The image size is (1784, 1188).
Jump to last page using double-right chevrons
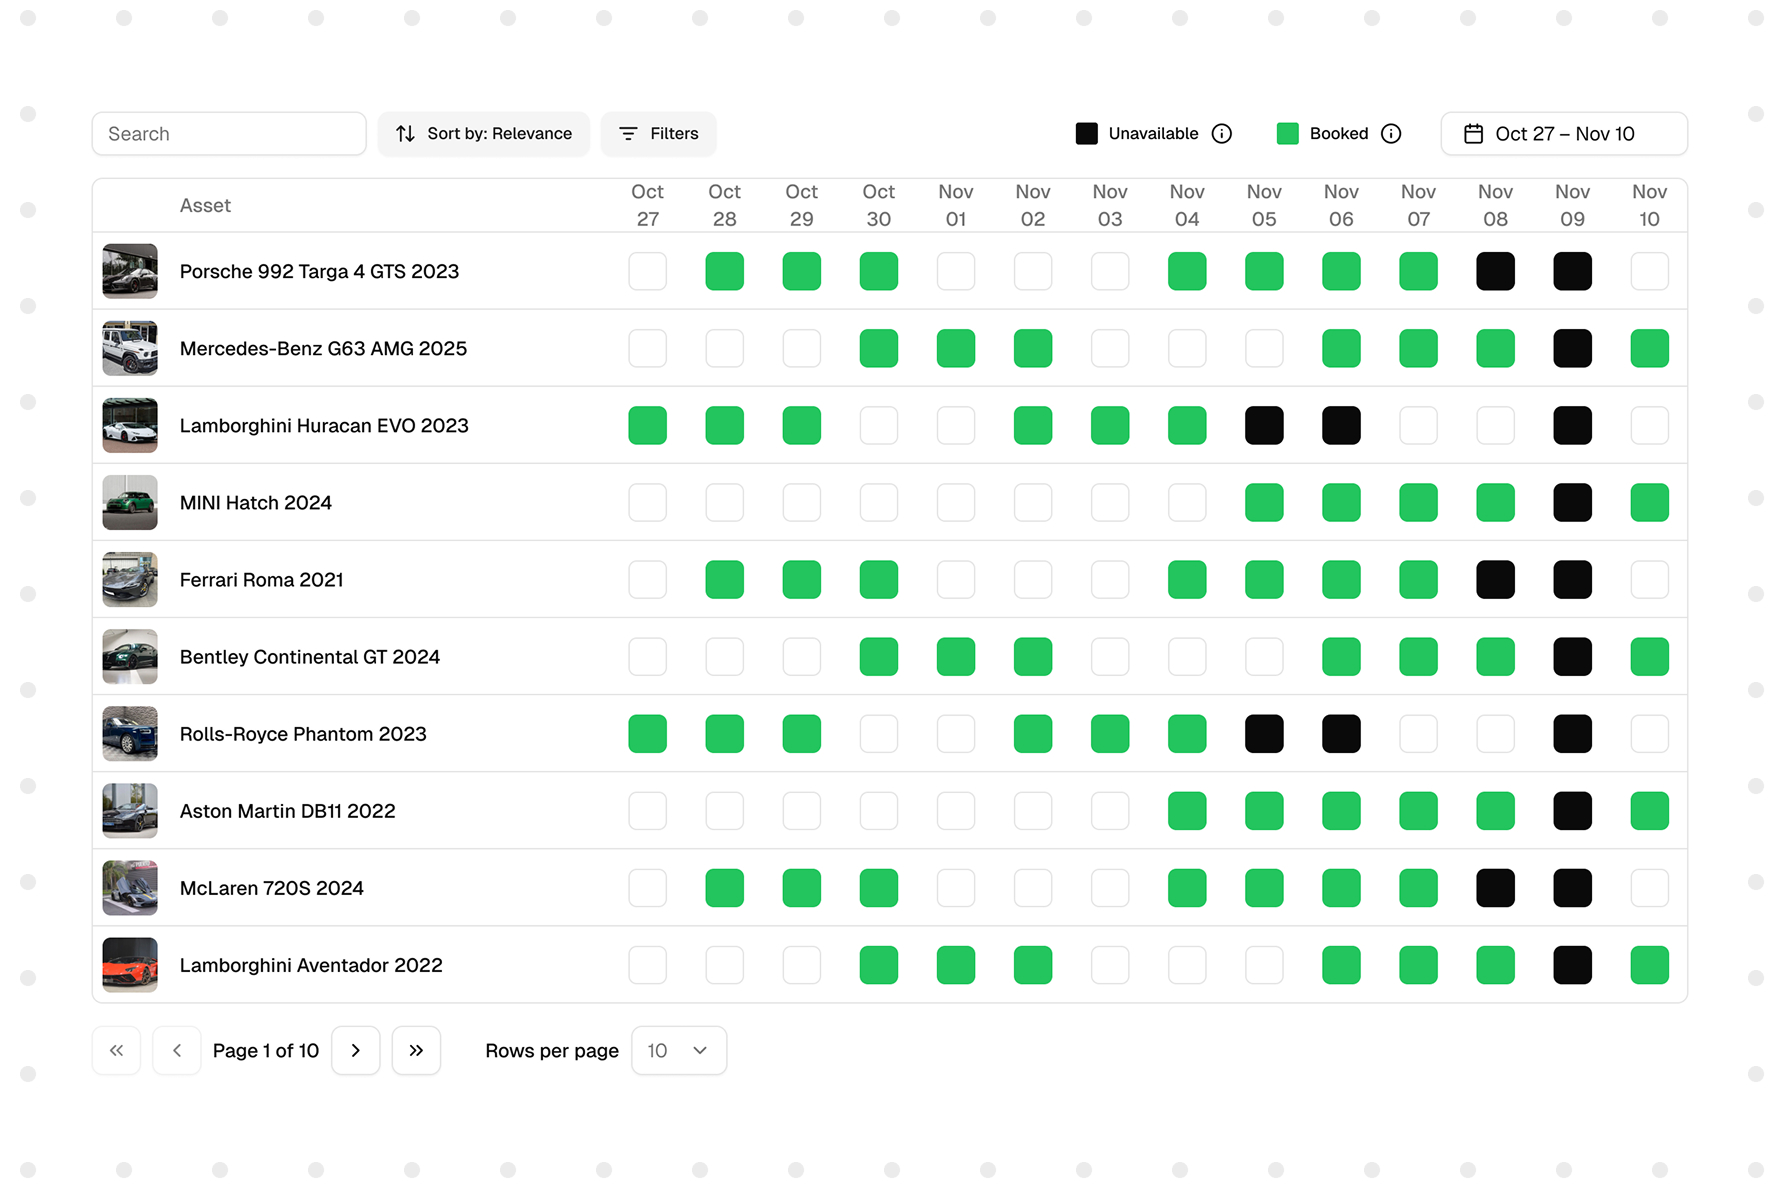[x=416, y=1050]
